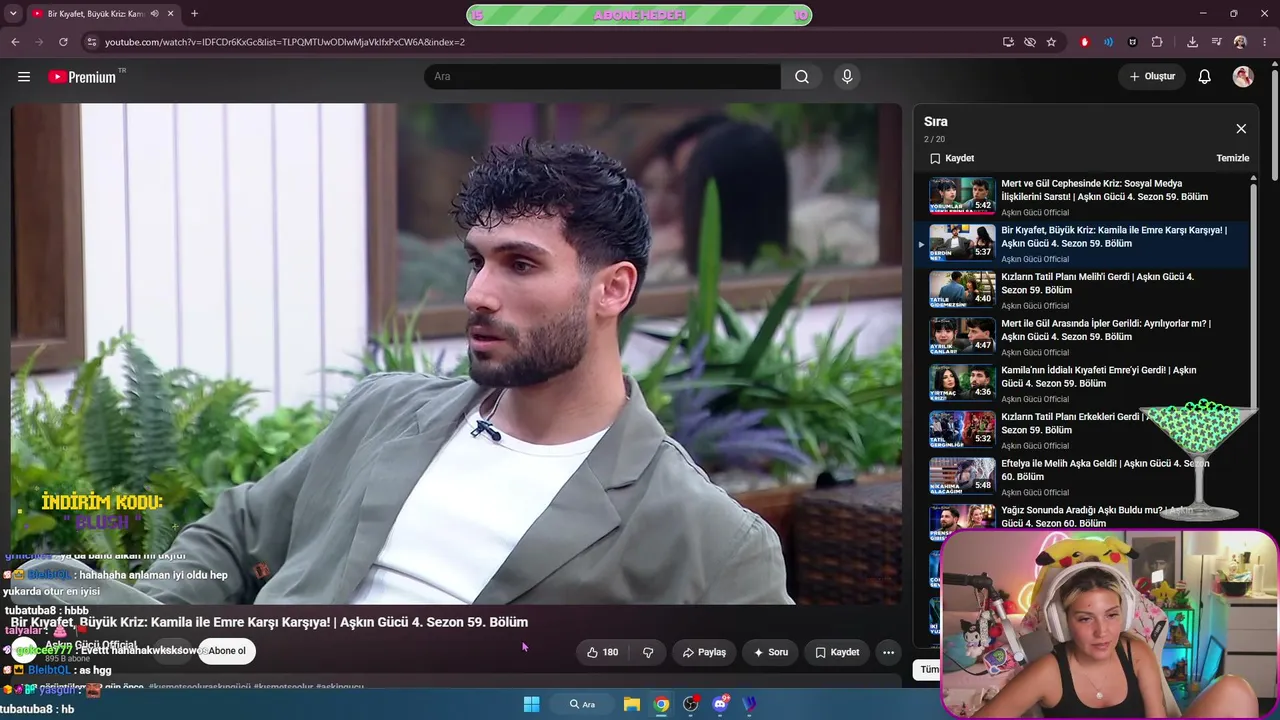Viewport: 1280px width, 720px height.
Task: Play 'Kamila'nın İddialı Kıyafeti Emre'yi Gerdi'
Action: tap(1082, 384)
